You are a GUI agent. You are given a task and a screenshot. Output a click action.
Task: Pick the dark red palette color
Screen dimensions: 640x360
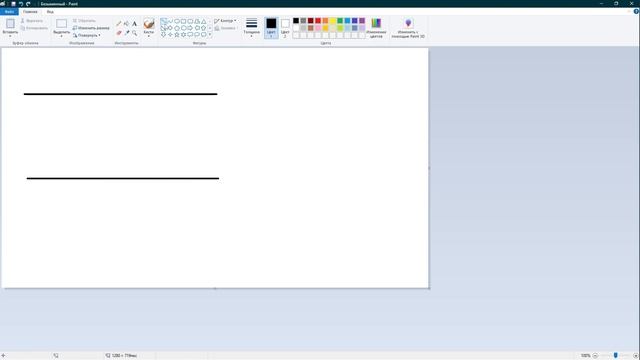(311, 20)
